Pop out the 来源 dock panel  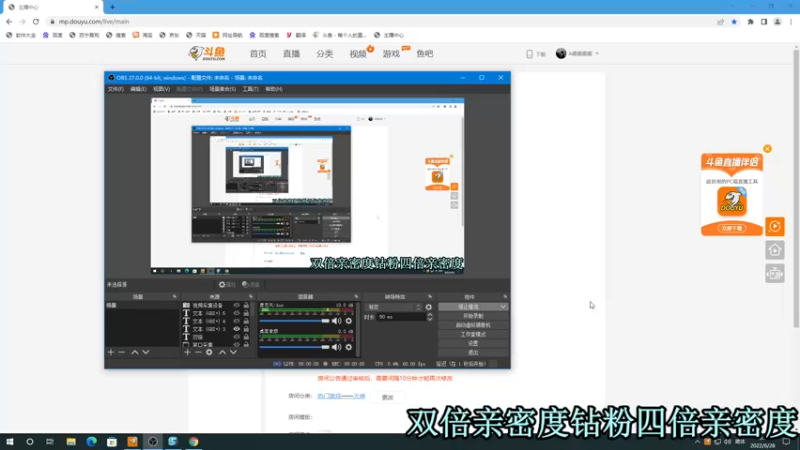point(251,296)
